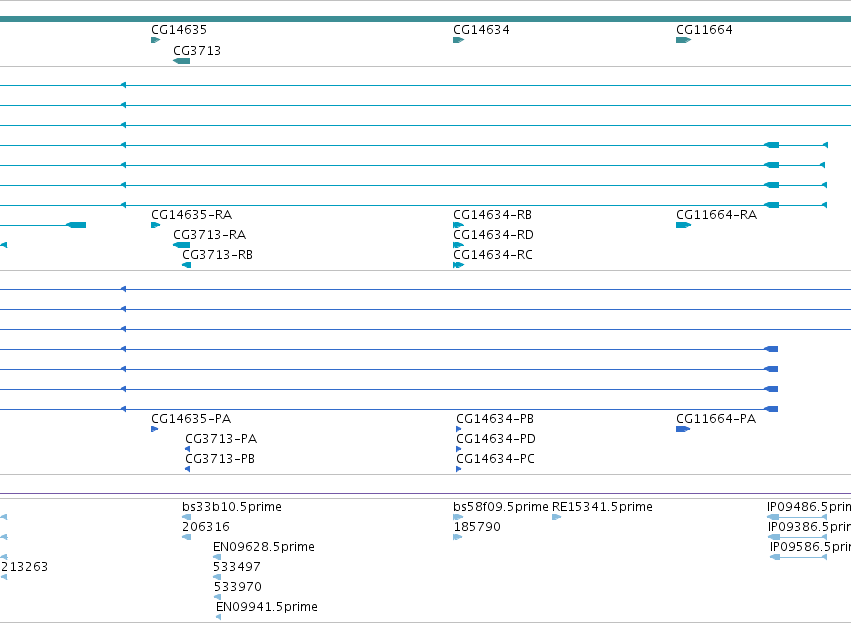Viewport: 851px width, 623px height.
Task: Click the 533970 feature label
Action: coord(238,587)
